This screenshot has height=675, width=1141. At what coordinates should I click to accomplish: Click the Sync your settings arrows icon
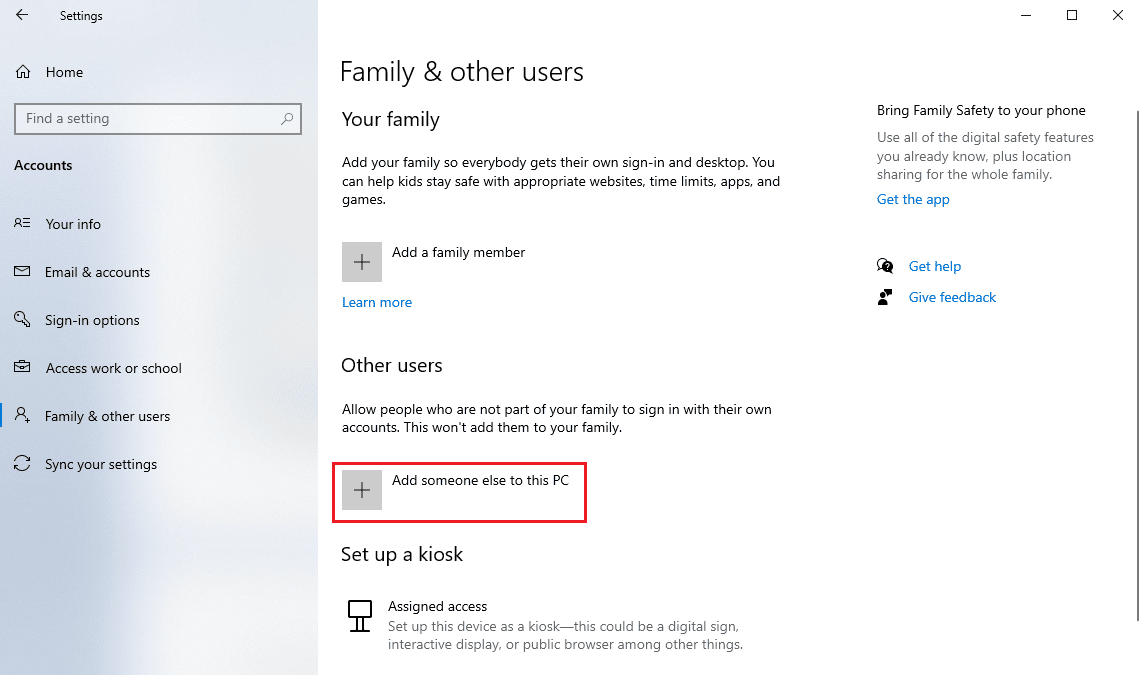tap(22, 463)
